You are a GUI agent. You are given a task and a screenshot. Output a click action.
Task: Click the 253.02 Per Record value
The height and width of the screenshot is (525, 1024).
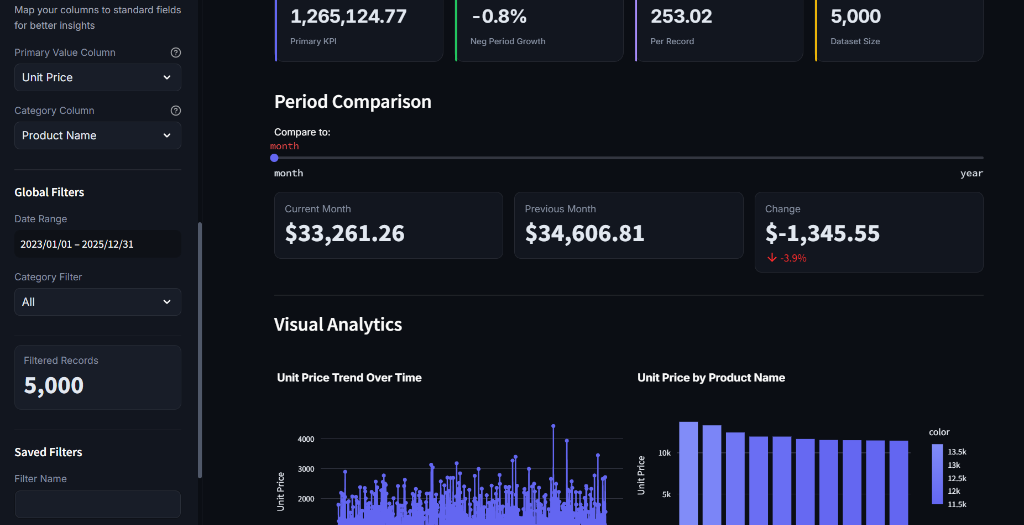coord(681,16)
